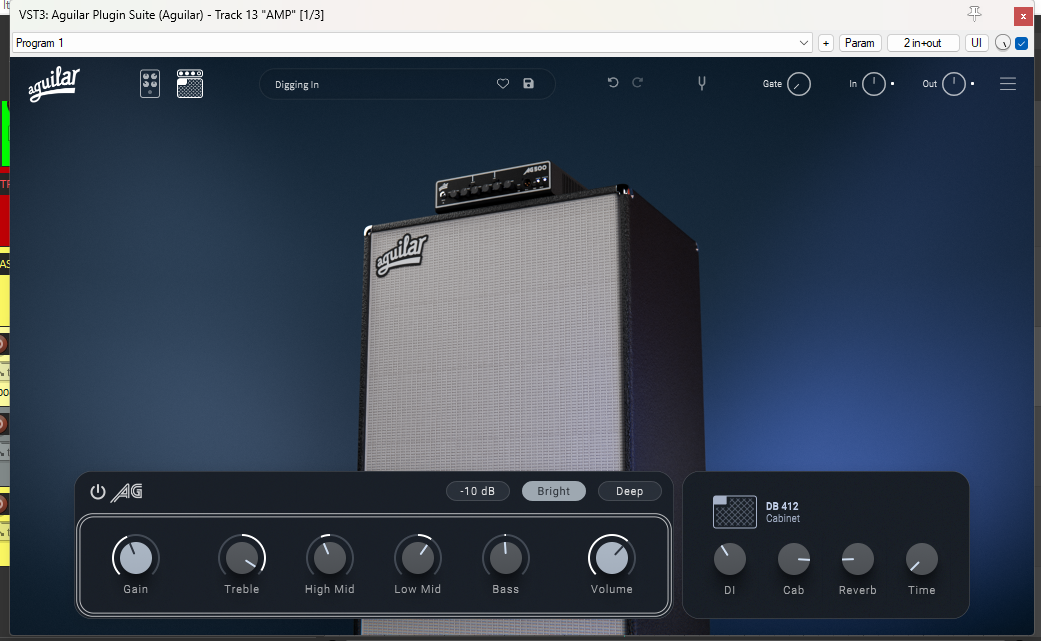Click the AG amp logo
The width and height of the screenshot is (1041, 641).
click(x=127, y=492)
